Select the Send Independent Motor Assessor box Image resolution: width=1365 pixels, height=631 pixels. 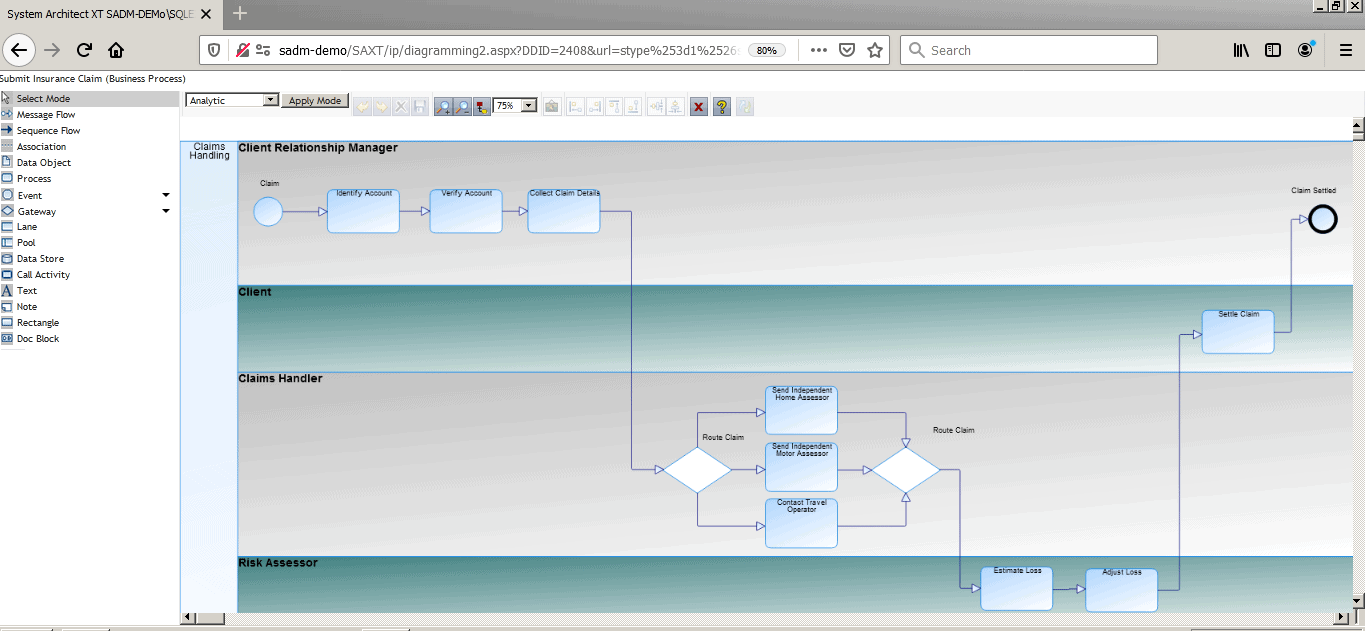[801, 467]
